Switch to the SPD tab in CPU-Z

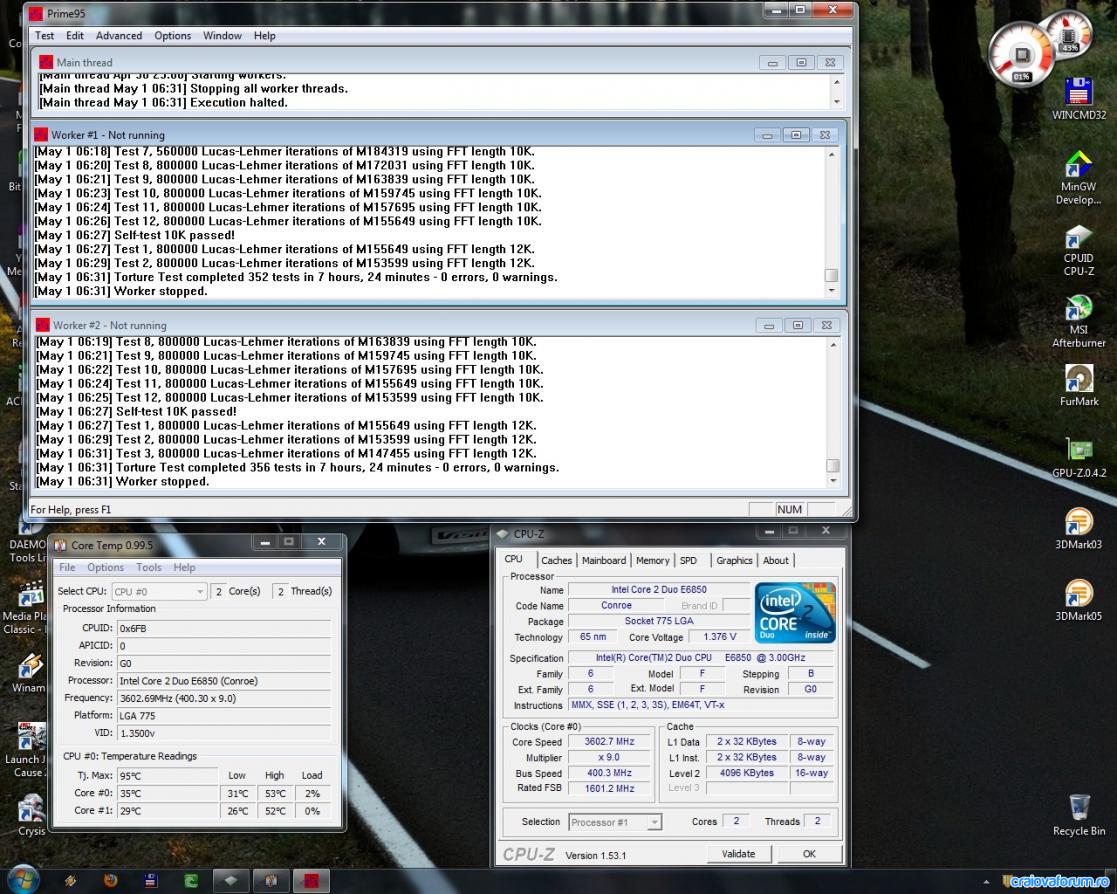point(688,561)
